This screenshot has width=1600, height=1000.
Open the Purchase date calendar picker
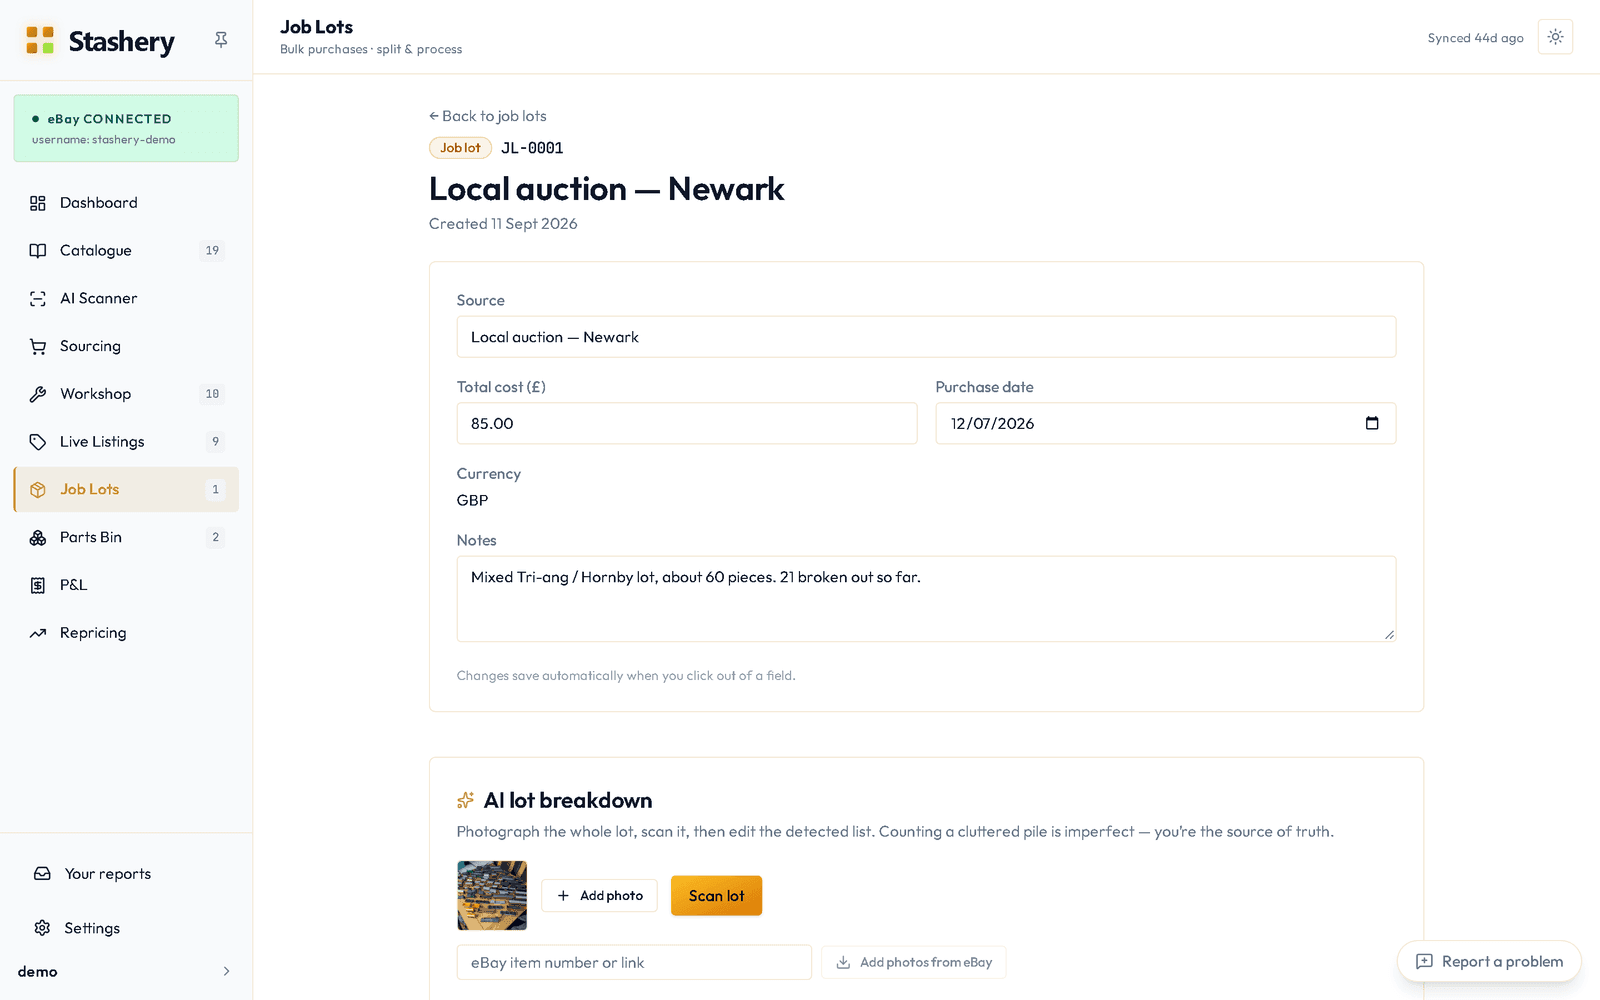[1372, 423]
